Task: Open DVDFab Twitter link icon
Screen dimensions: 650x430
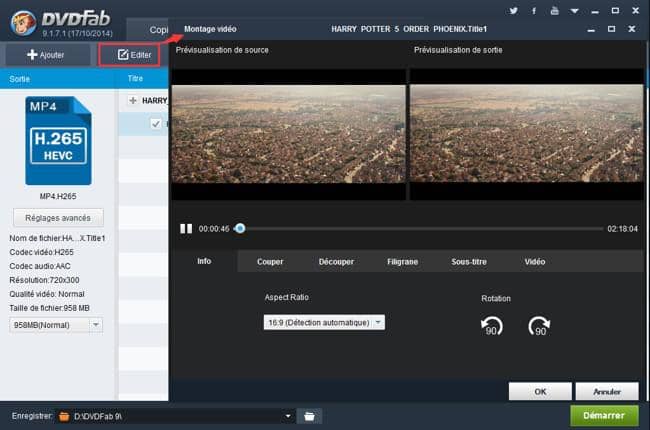Action: 513,11
